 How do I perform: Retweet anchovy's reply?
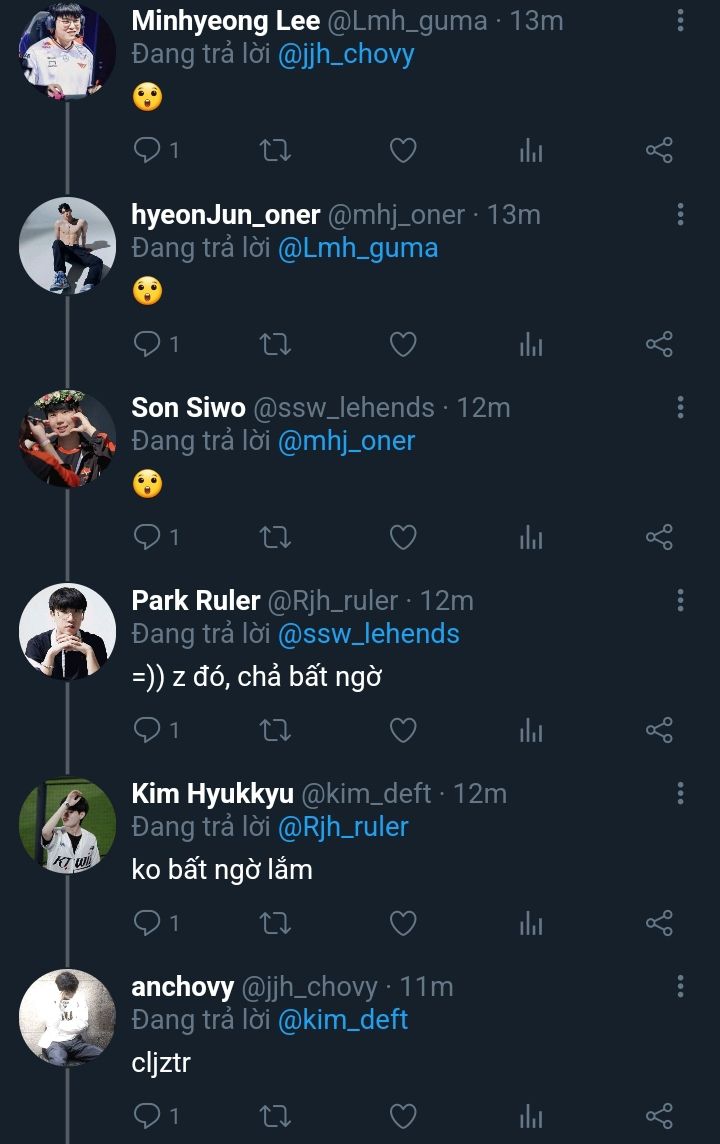pyautogui.click(x=275, y=1116)
